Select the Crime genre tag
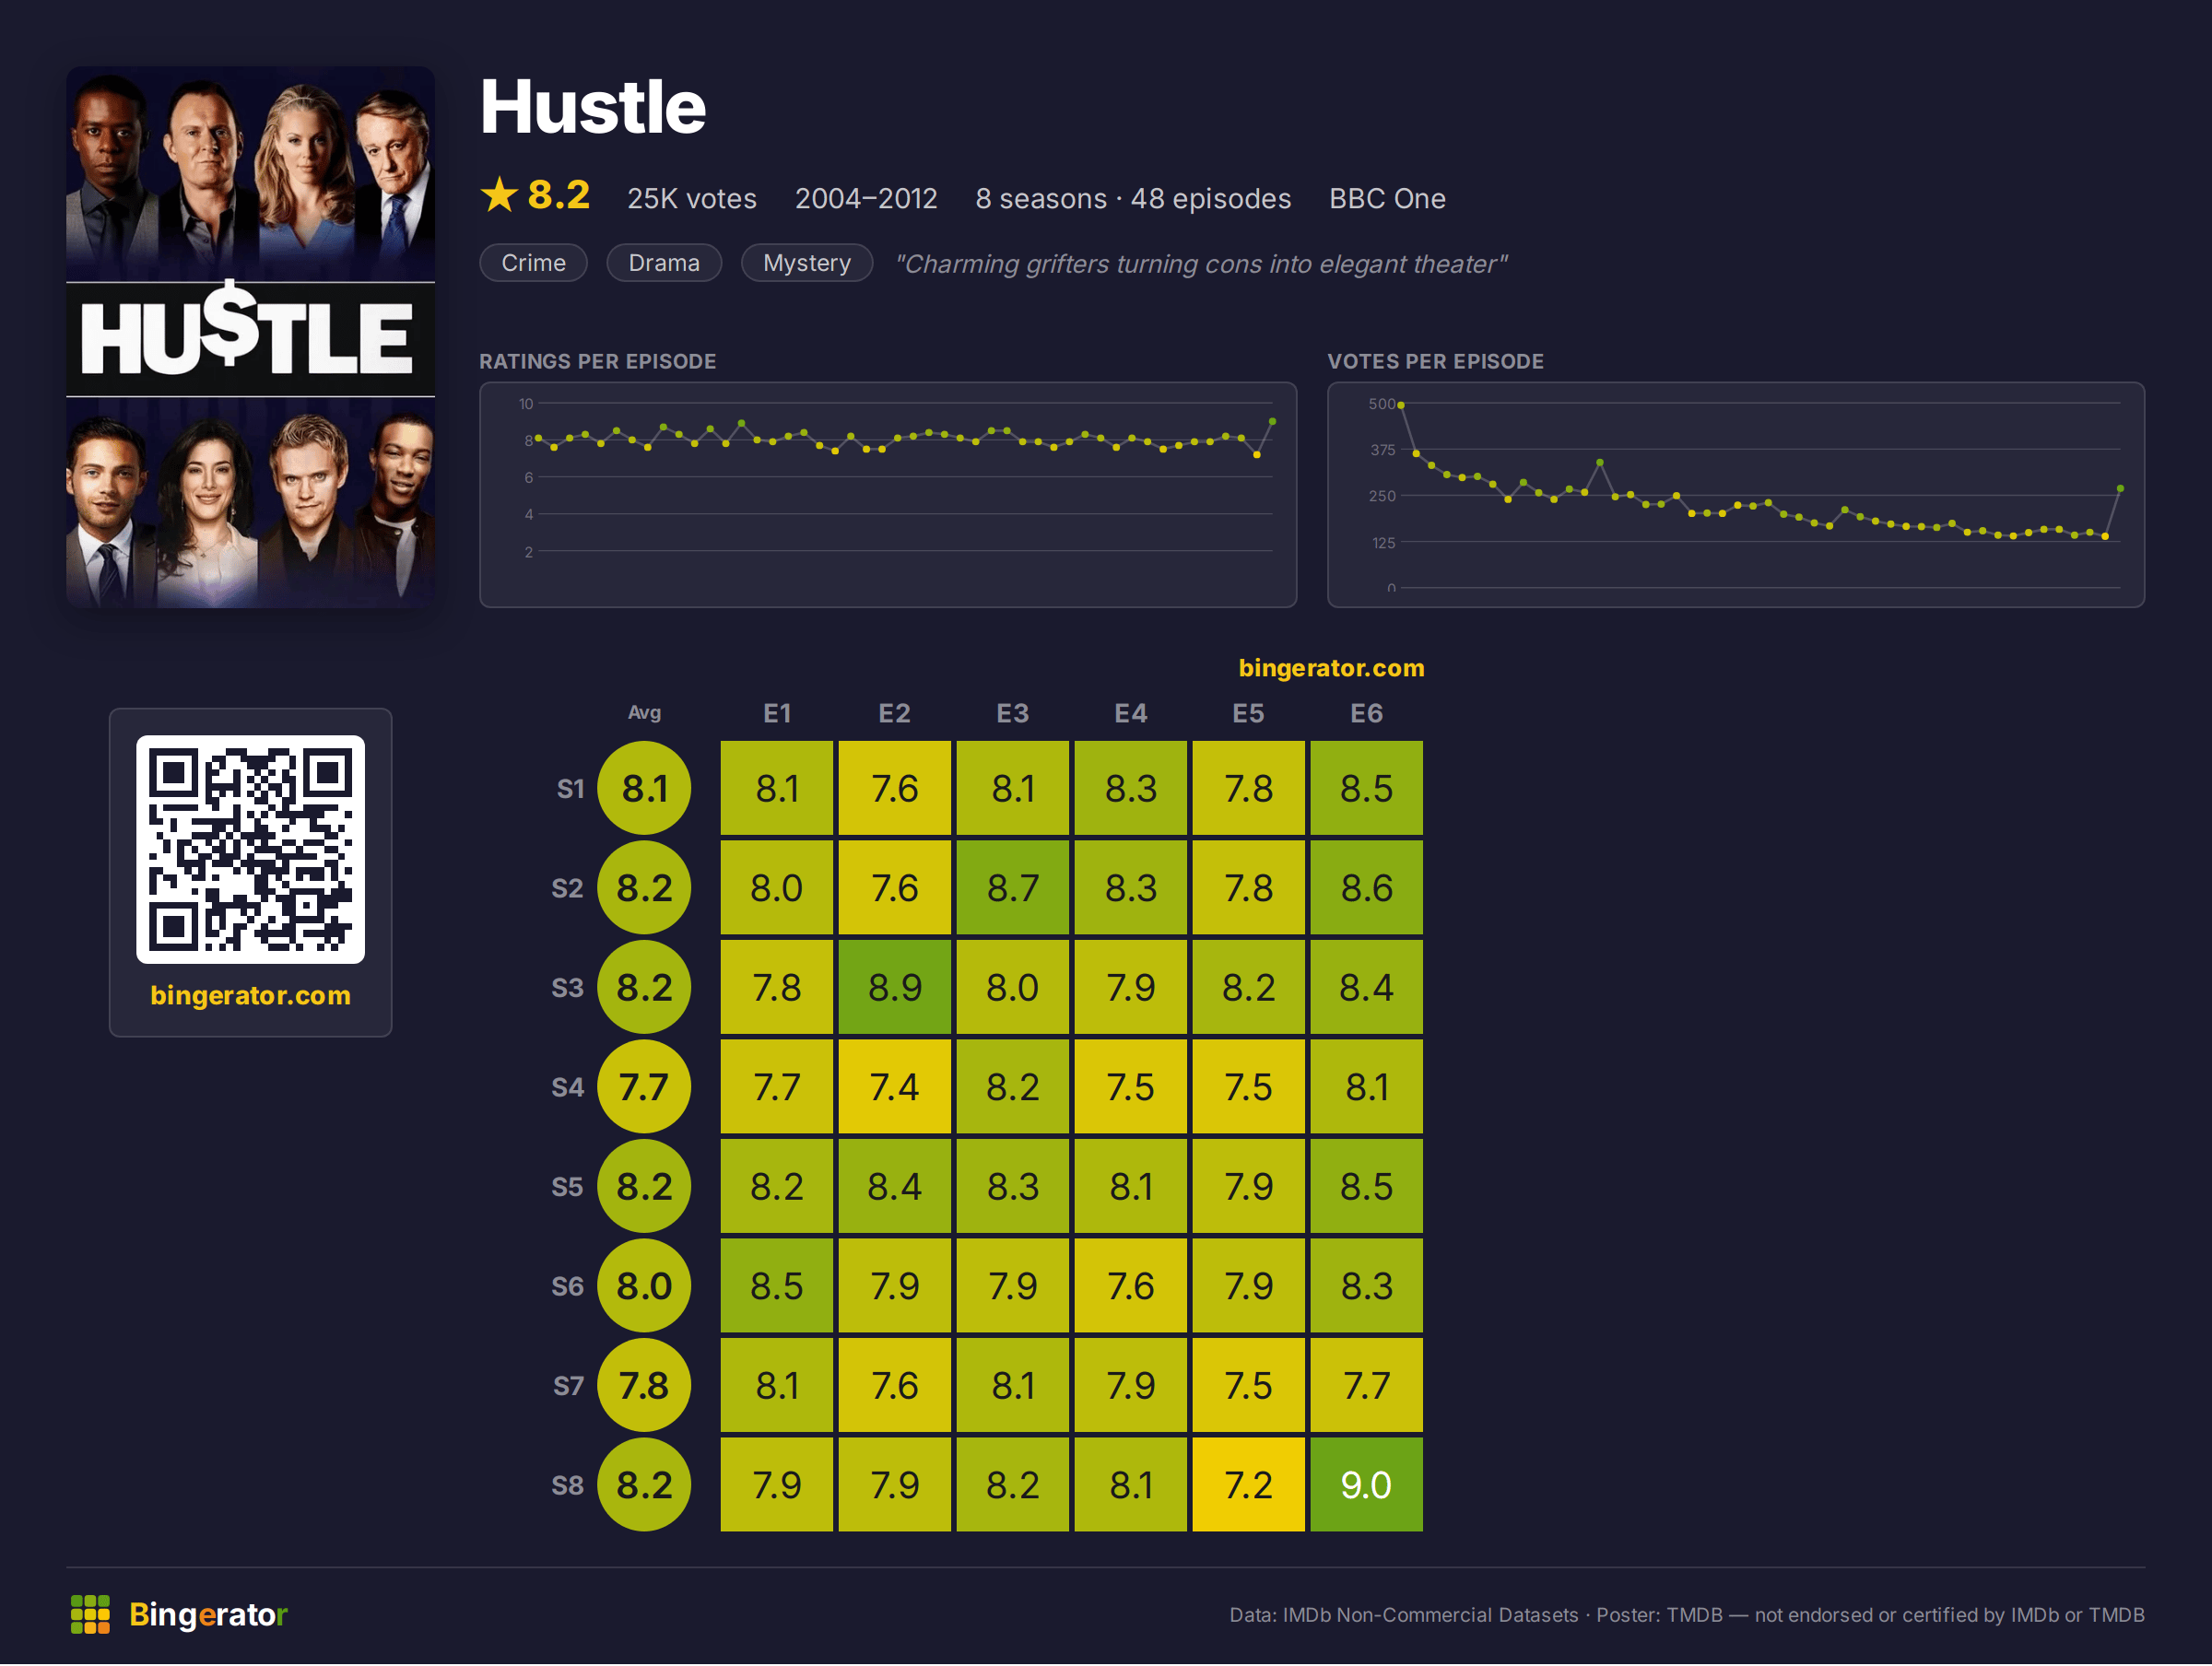The width and height of the screenshot is (2212, 1666). click(x=533, y=263)
